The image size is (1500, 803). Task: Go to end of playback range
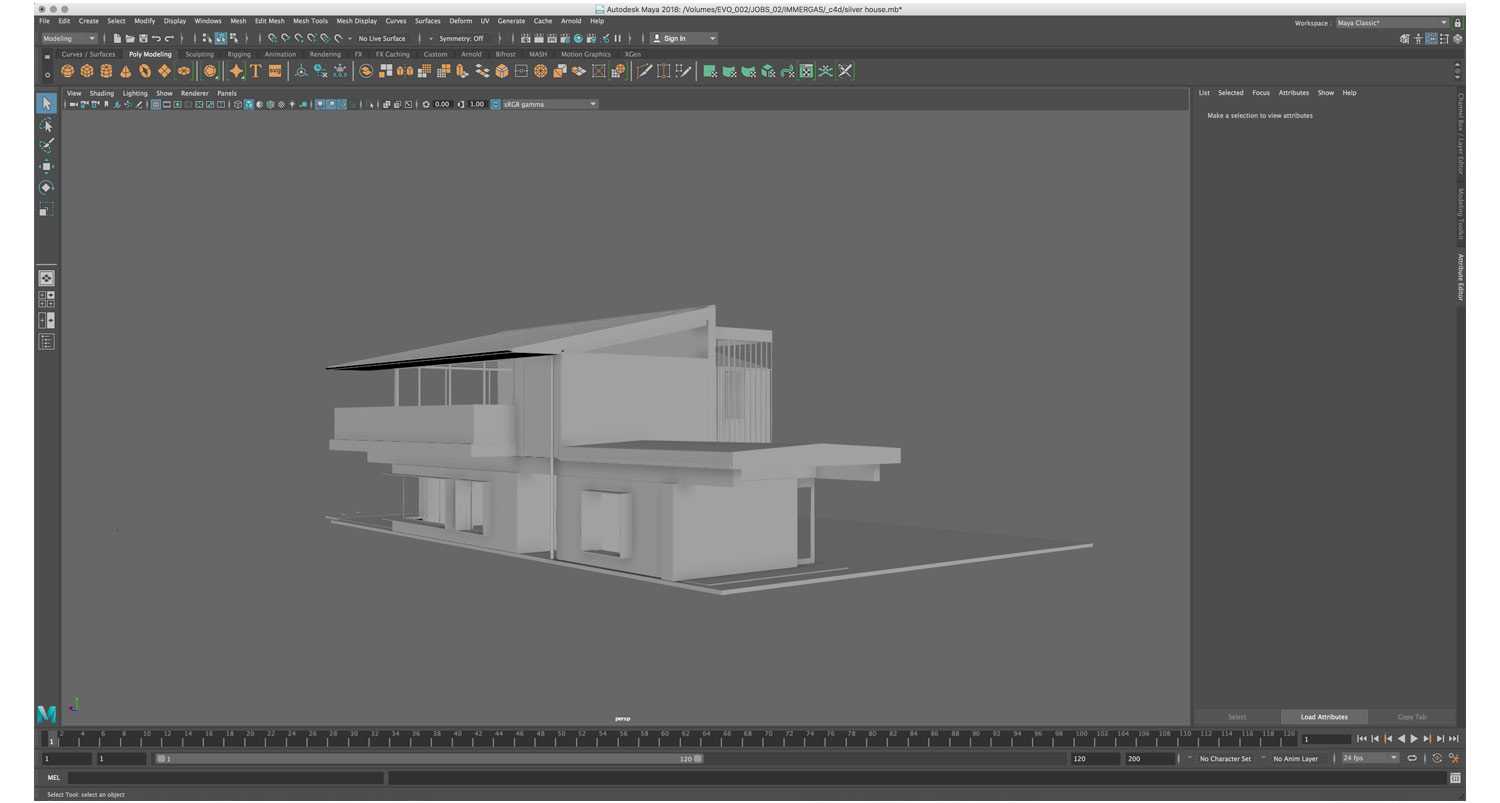click(x=1453, y=739)
